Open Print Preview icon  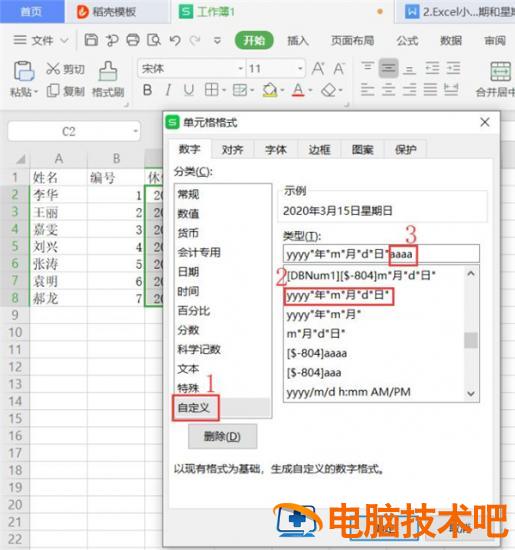tap(154, 40)
